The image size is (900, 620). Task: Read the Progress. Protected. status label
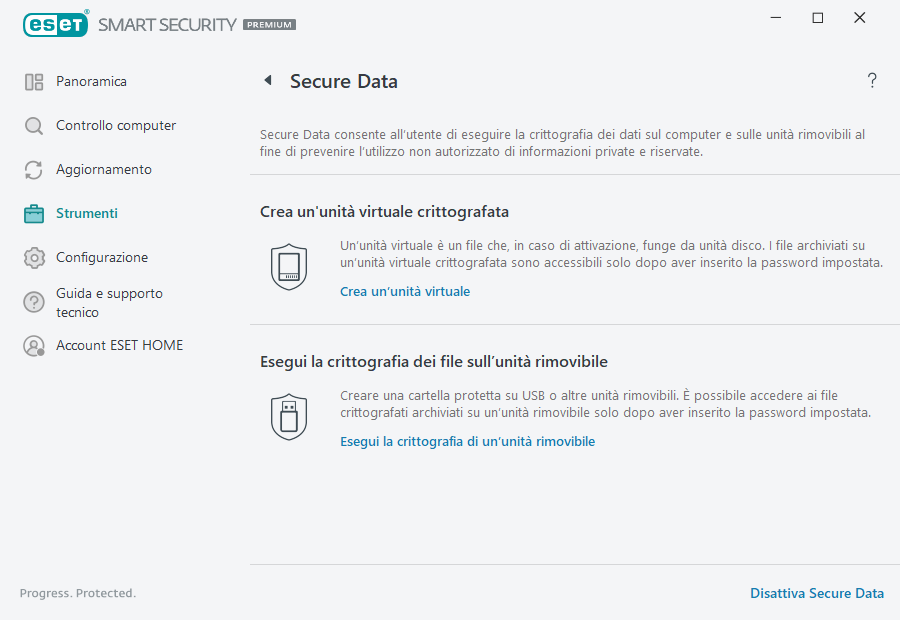(x=78, y=593)
